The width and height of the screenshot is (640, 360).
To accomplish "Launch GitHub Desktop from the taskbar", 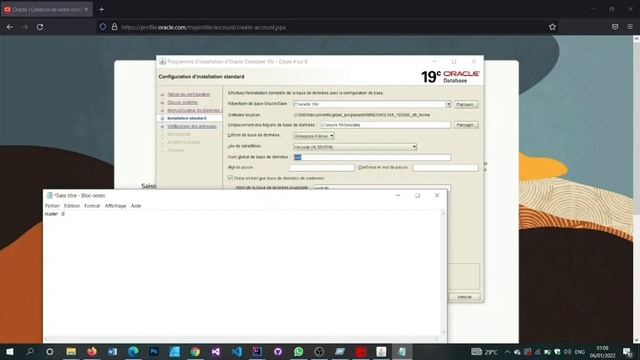I will pyautogui.click(x=278, y=351).
